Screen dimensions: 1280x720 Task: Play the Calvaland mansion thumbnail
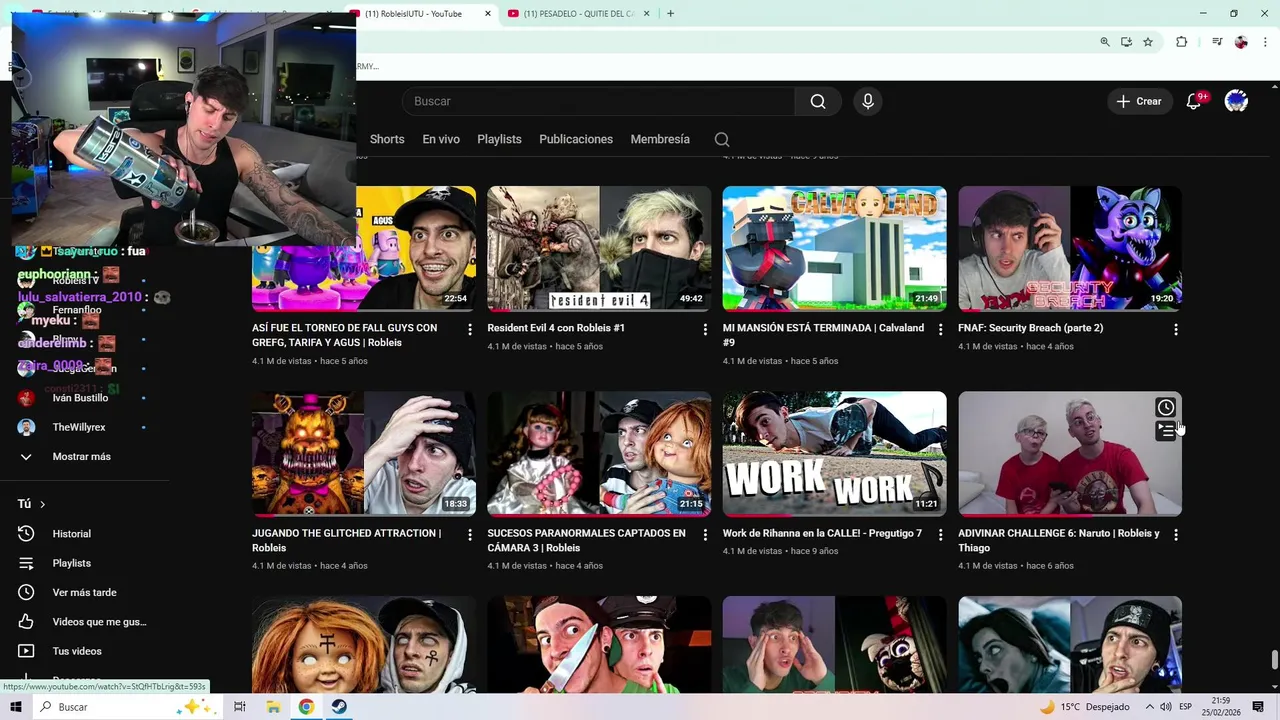[x=835, y=249]
